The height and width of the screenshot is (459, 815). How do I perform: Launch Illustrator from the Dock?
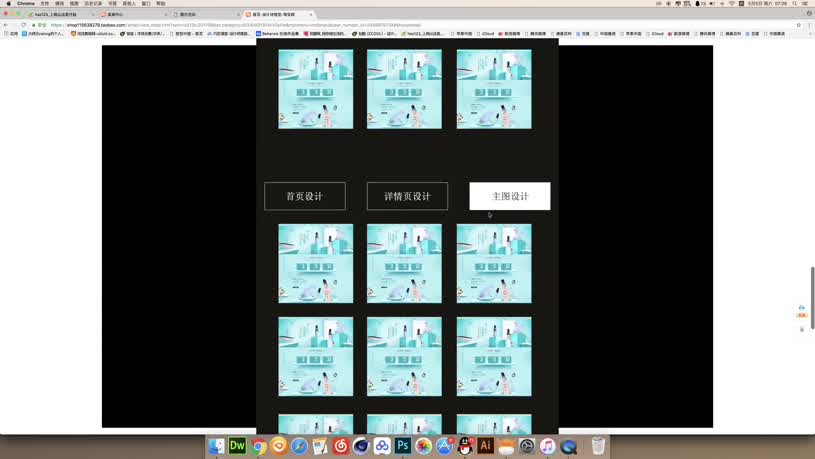(x=485, y=446)
